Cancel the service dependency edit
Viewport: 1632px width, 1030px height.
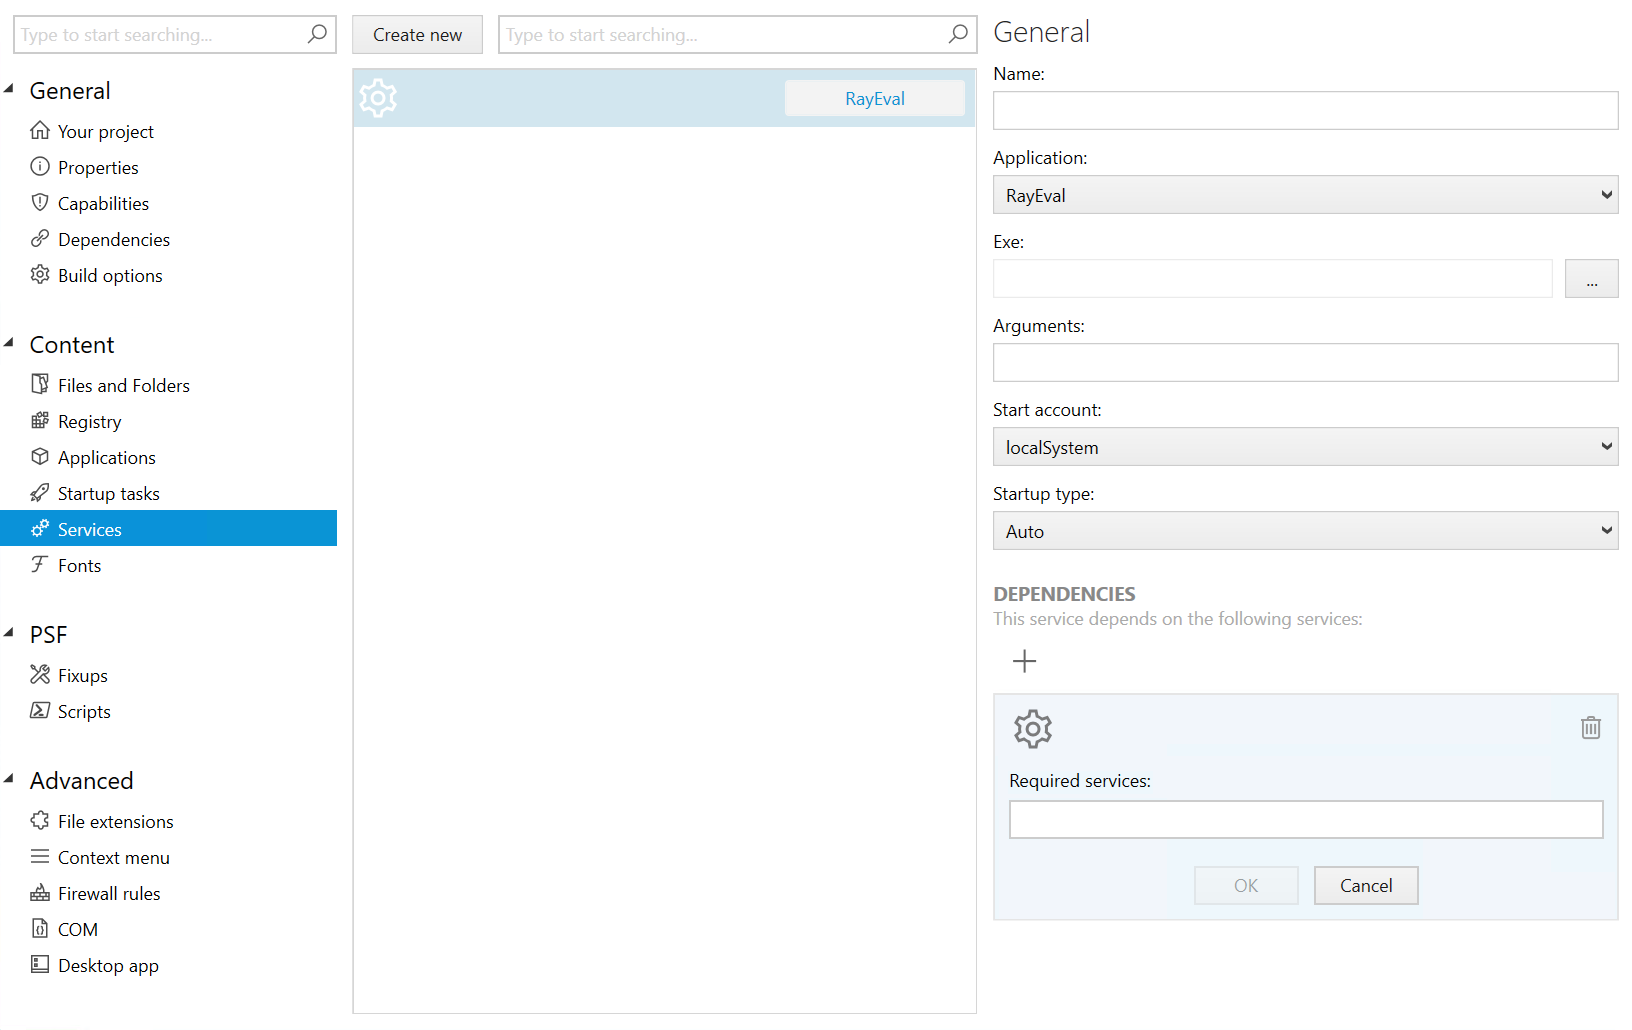[1365, 885]
